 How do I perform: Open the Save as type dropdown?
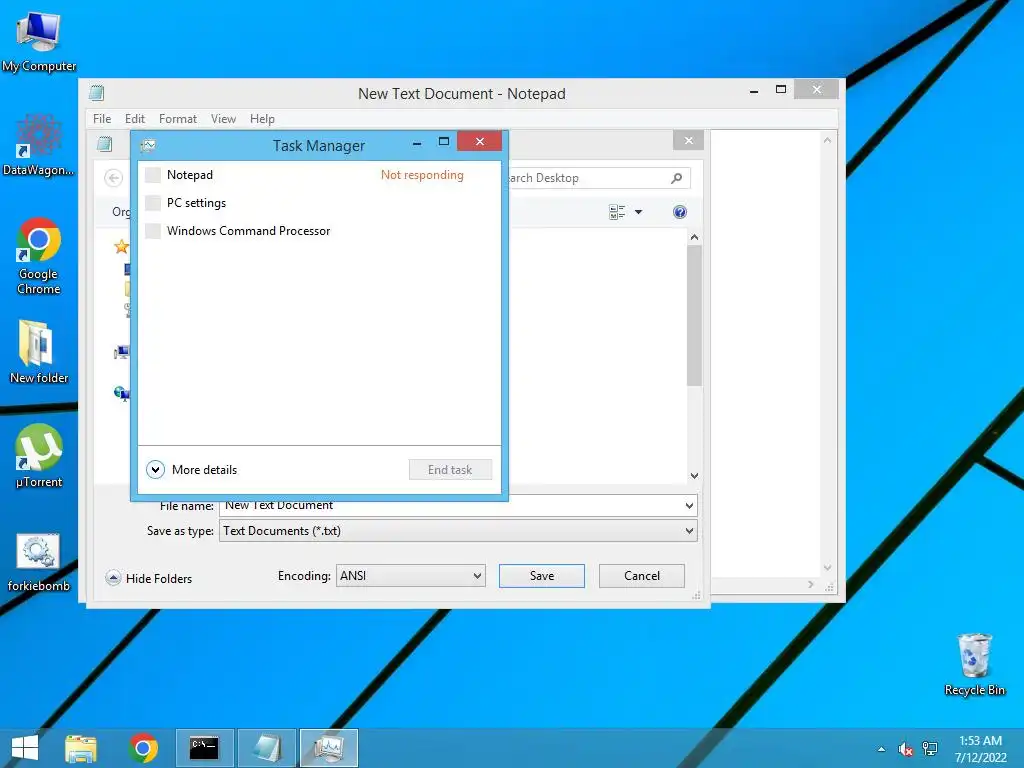tap(458, 531)
